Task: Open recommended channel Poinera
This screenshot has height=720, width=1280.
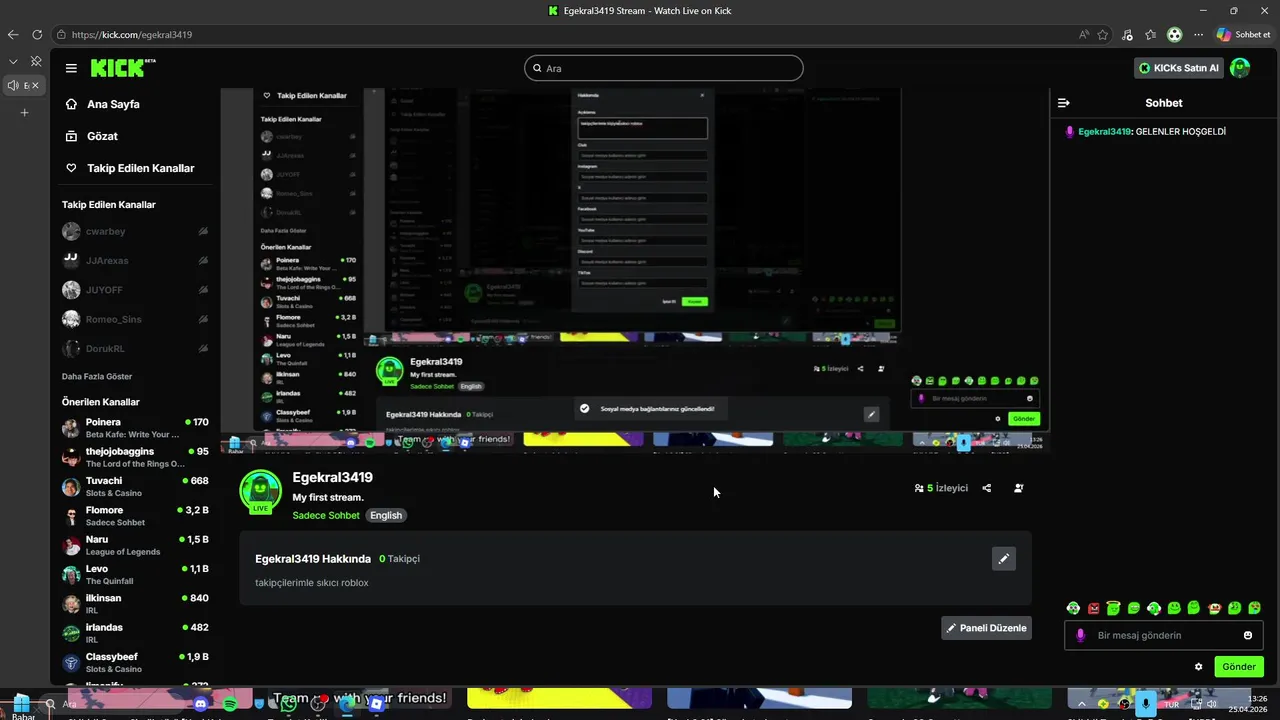Action: point(136,428)
